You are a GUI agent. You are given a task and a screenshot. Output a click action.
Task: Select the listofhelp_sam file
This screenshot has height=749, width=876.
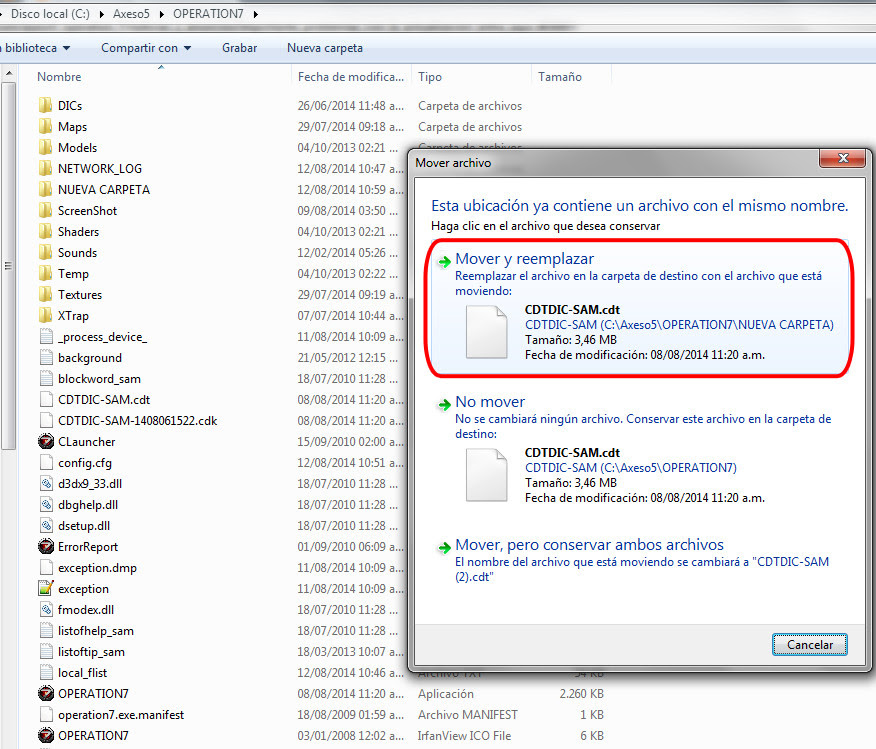coord(96,631)
